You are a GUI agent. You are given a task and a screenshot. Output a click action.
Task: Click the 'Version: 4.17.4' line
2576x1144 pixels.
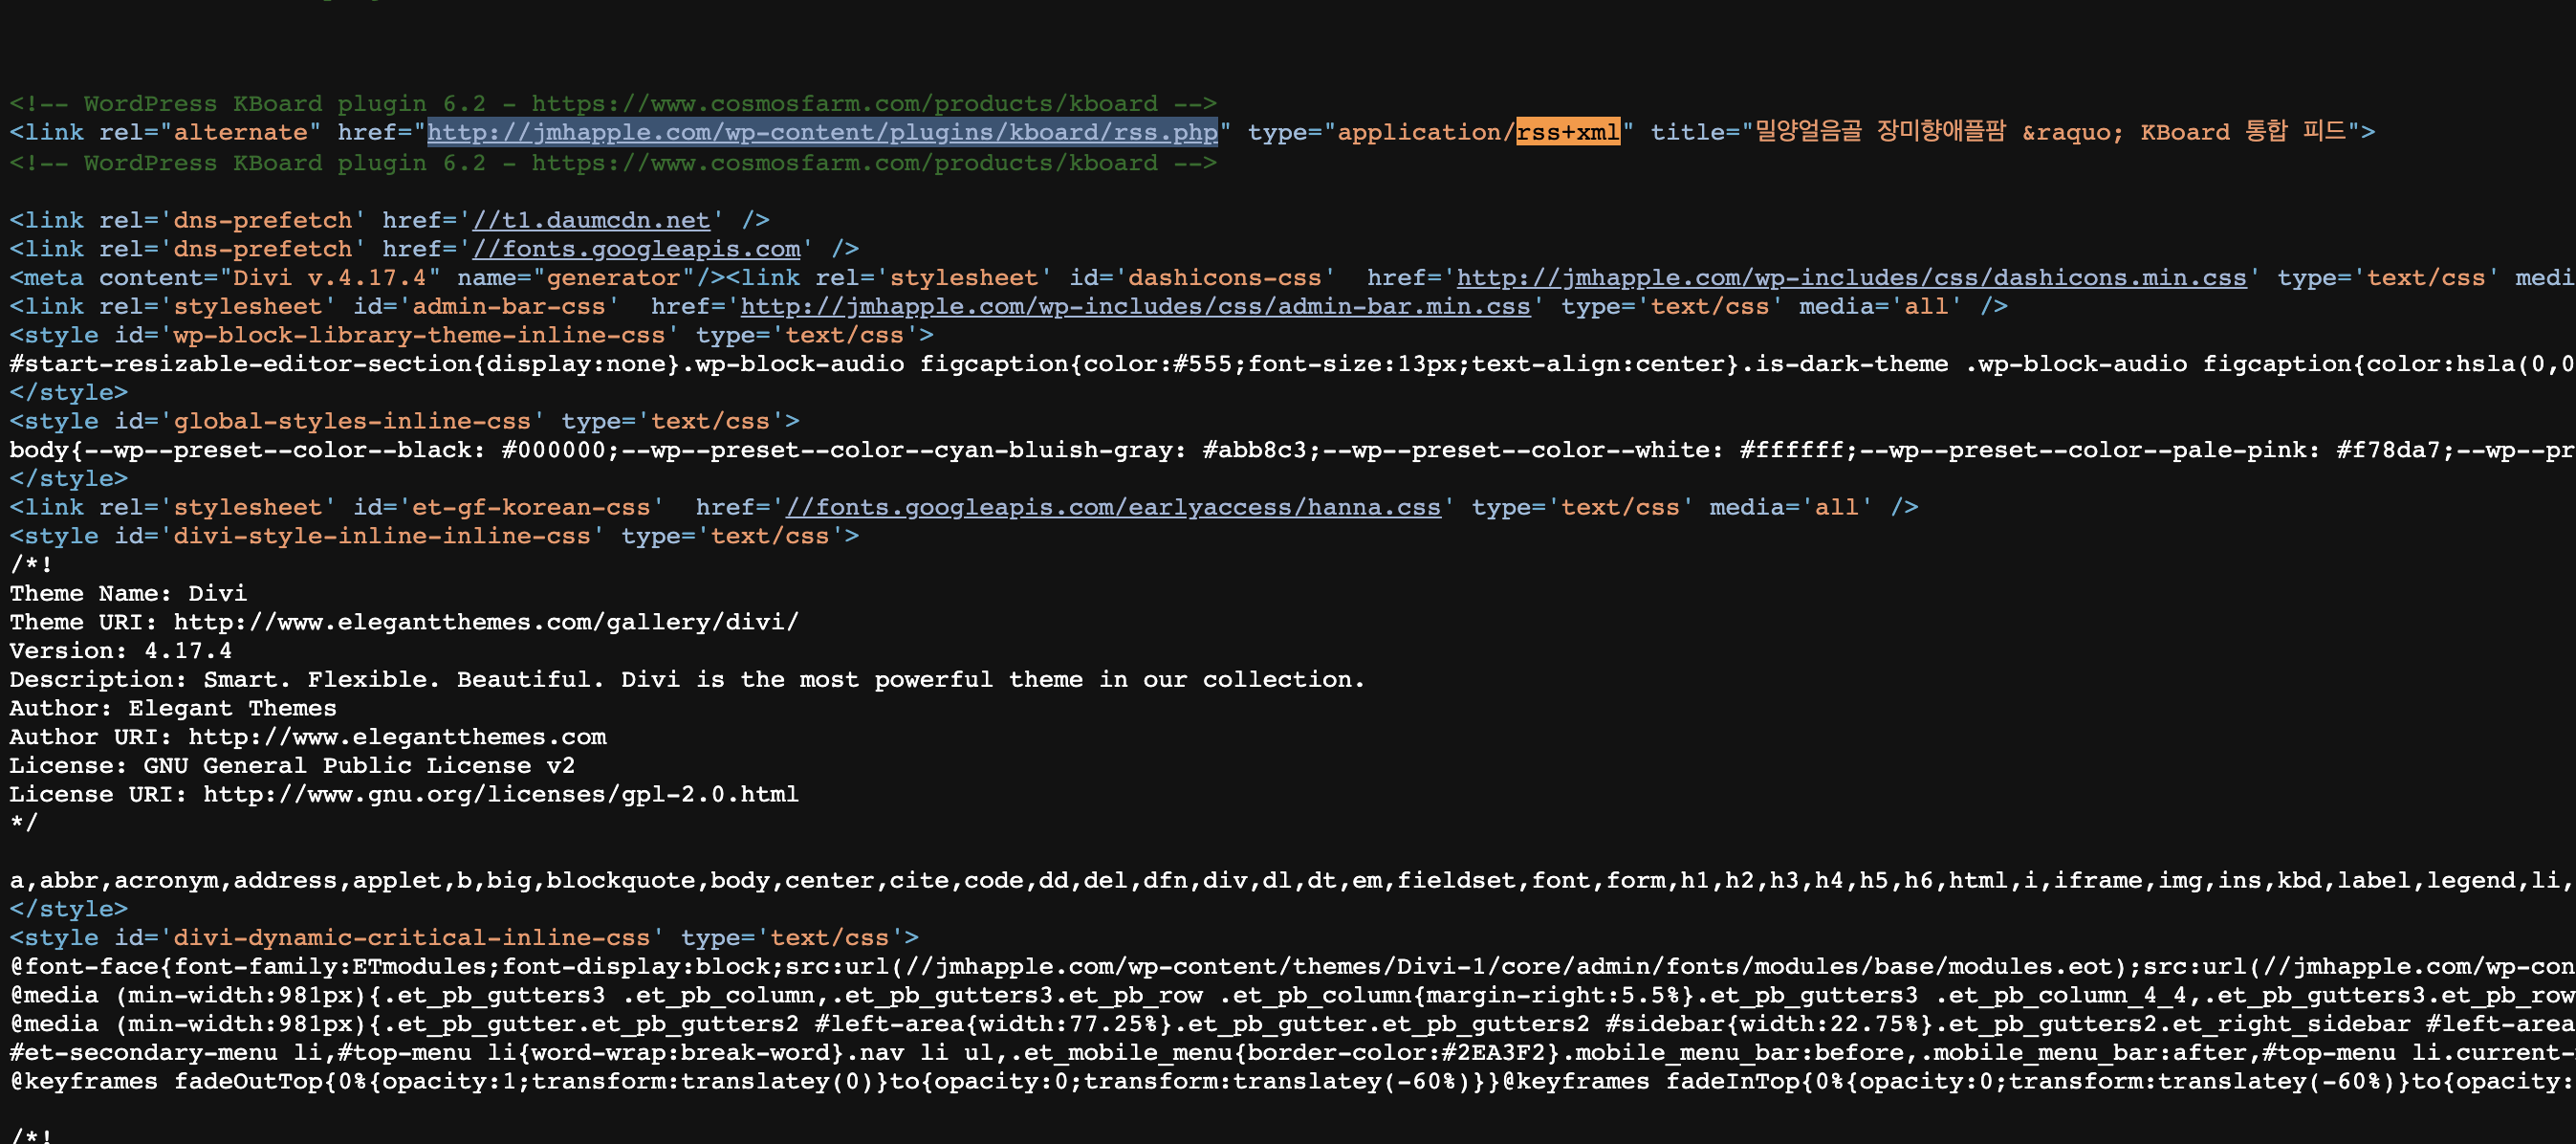coord(120,651)
